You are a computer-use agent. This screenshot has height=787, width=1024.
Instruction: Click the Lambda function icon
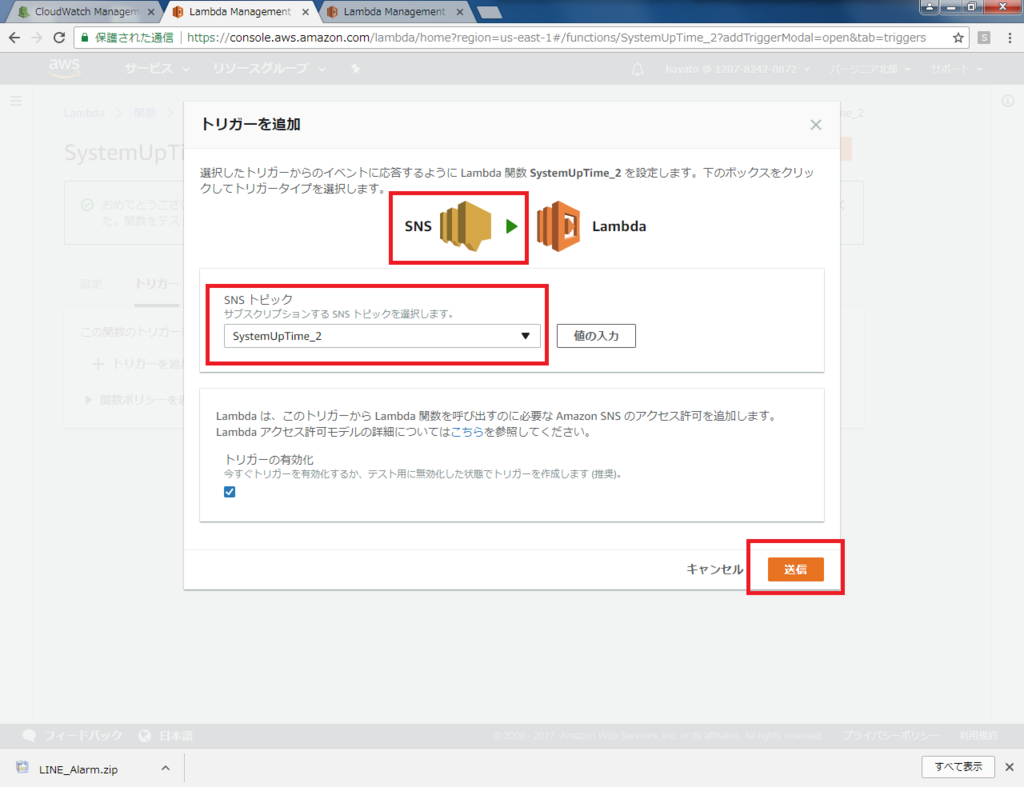click(x=558, y=226)
